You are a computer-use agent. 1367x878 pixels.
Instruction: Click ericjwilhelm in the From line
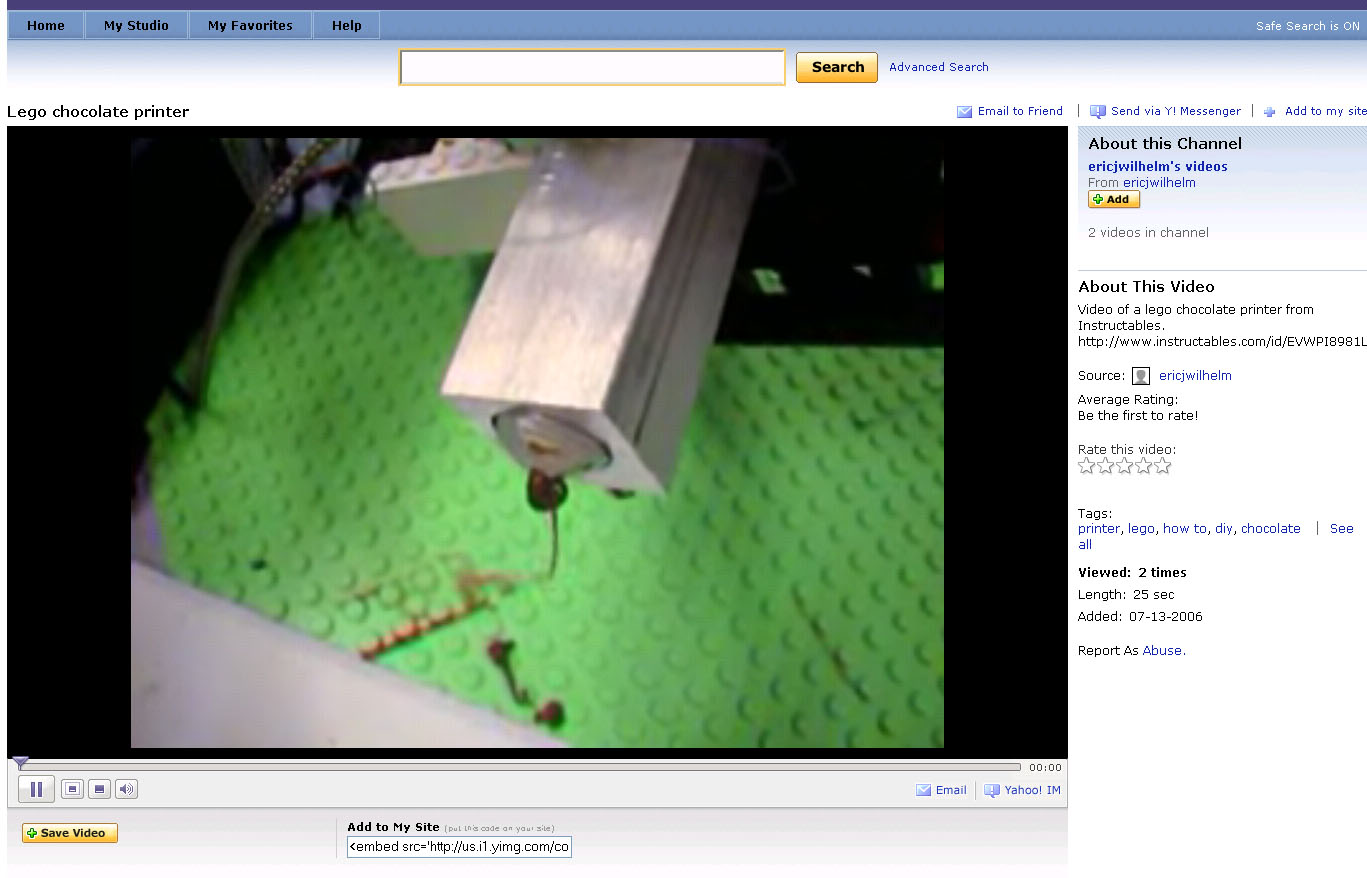pos(1159,182)
